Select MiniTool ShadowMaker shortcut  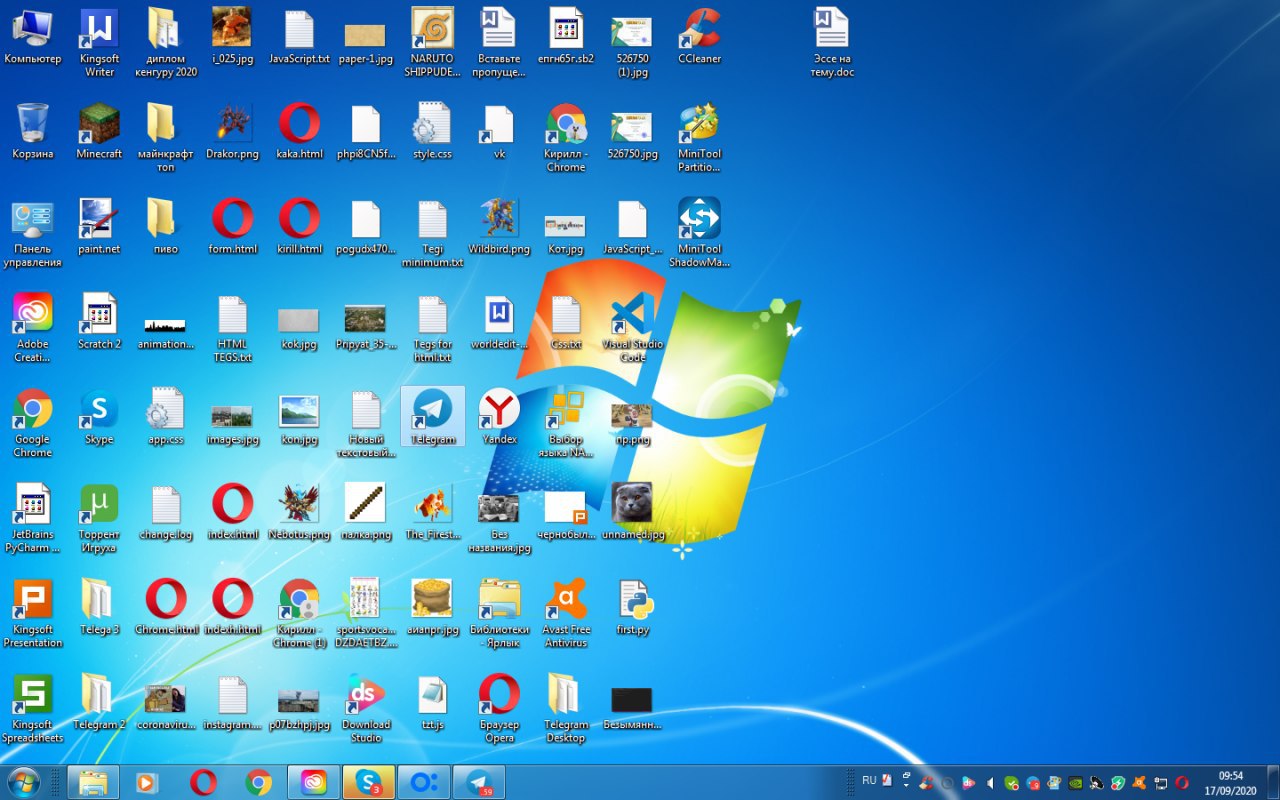pos(699,233)
